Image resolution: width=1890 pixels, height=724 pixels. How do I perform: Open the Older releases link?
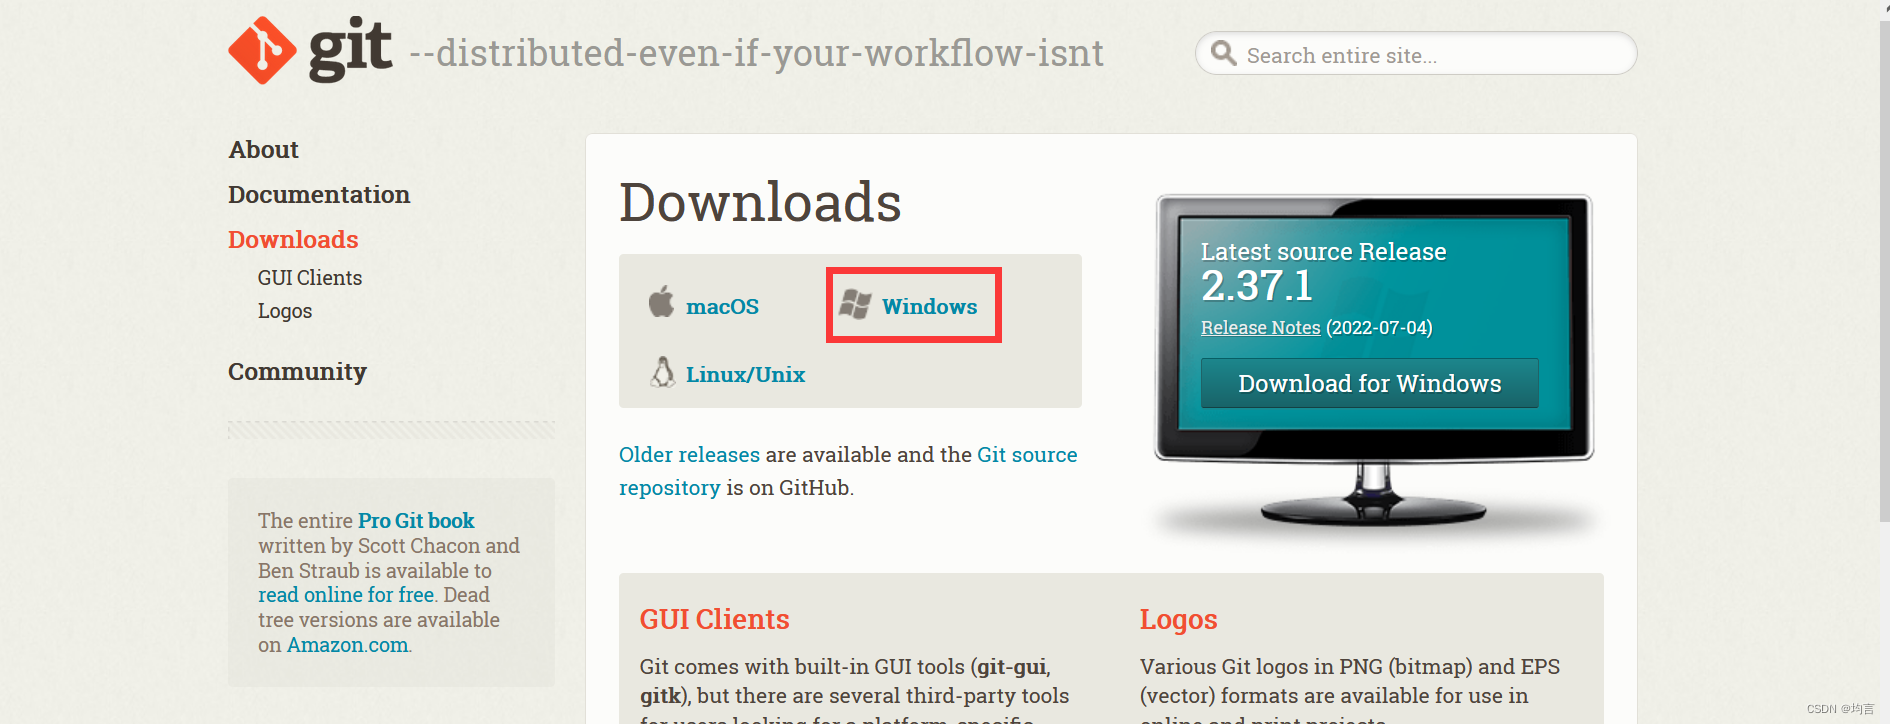tap(689, 455)
